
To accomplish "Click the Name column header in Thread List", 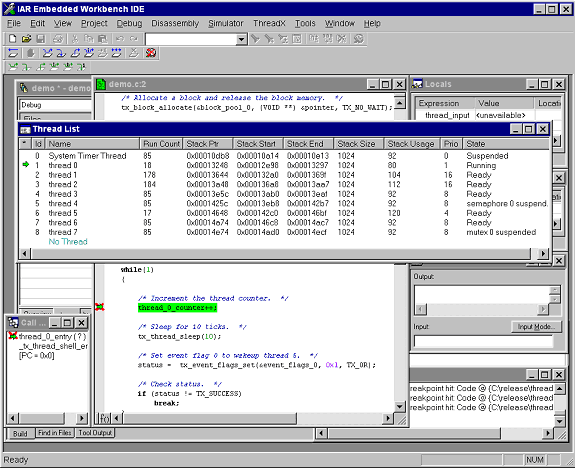I will (92, 144).
